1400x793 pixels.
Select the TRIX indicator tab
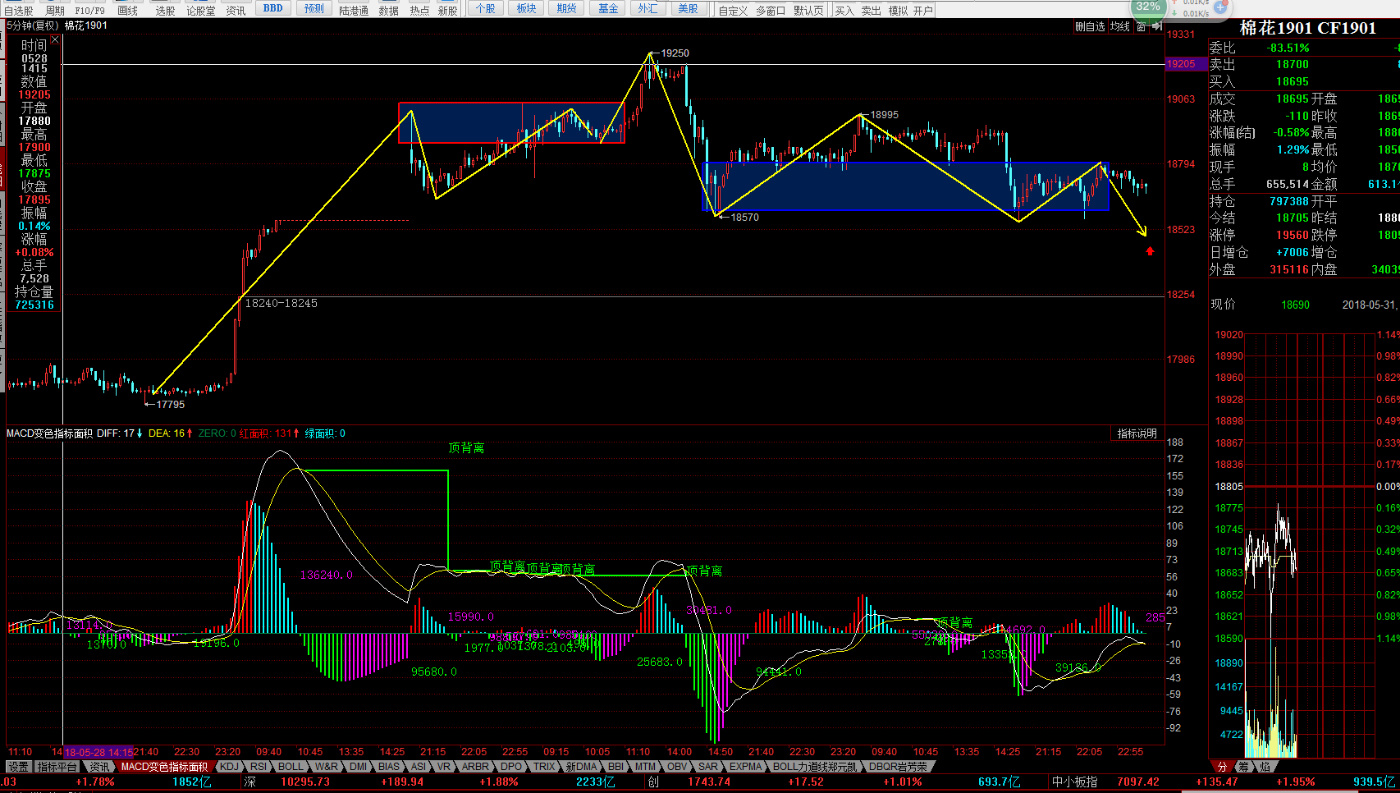pyautogui.click(x=544, y=767)
